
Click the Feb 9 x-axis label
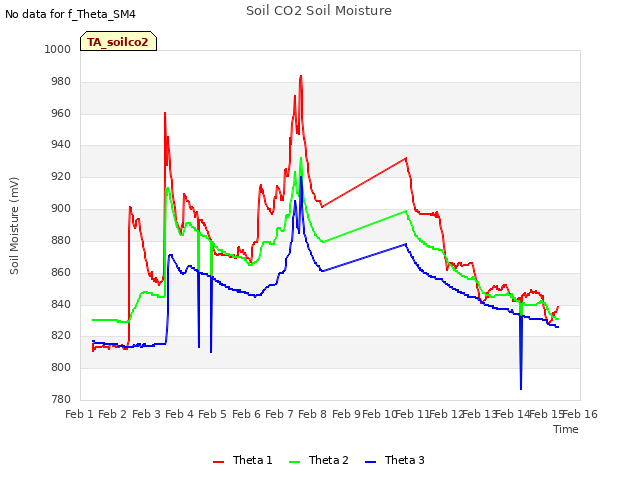coord(346,414)
